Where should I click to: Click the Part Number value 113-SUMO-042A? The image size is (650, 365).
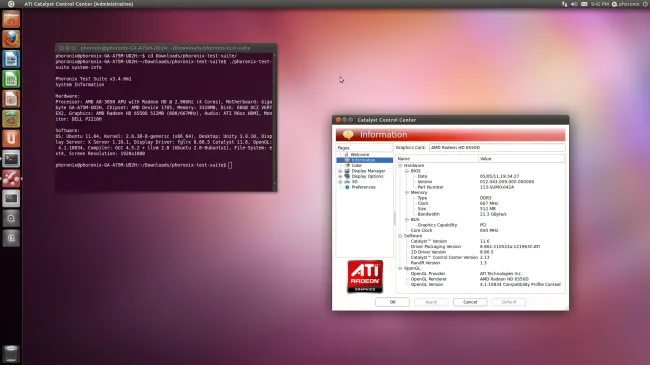[x=497, y=187]
